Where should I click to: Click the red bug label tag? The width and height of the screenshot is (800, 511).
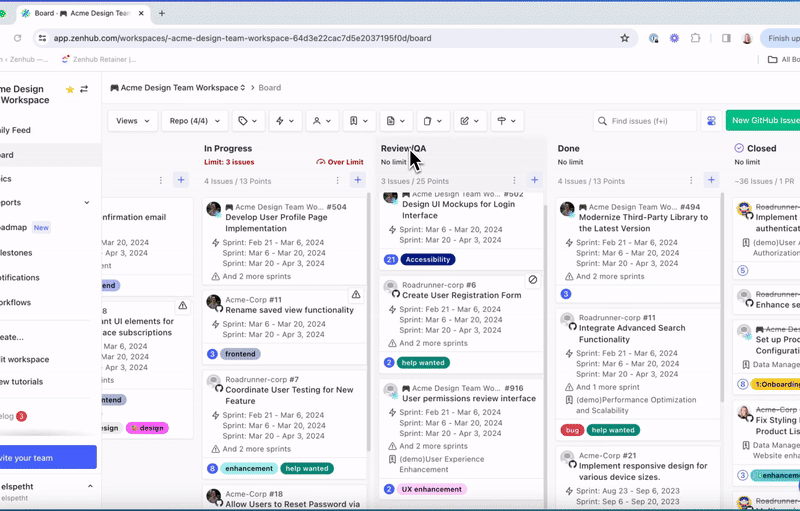(x=572, y=430)
